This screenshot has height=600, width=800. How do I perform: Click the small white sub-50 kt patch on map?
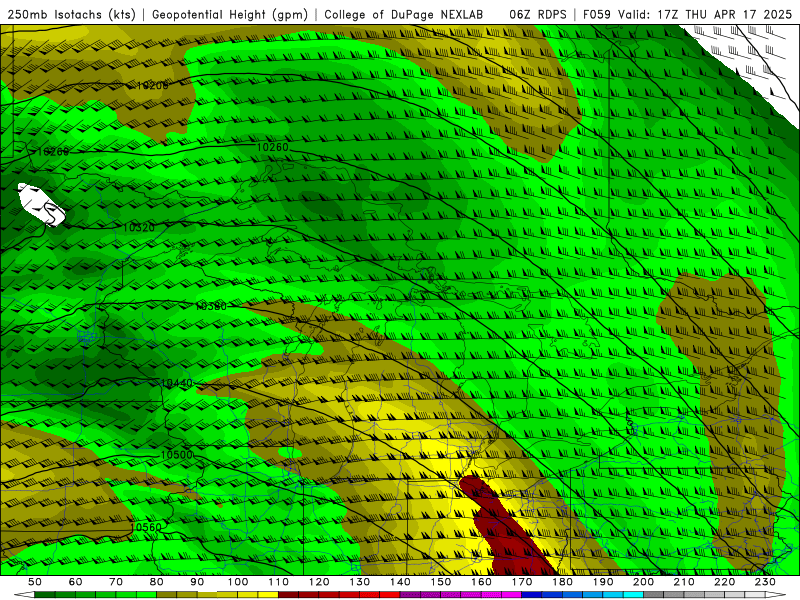[41, 205]
